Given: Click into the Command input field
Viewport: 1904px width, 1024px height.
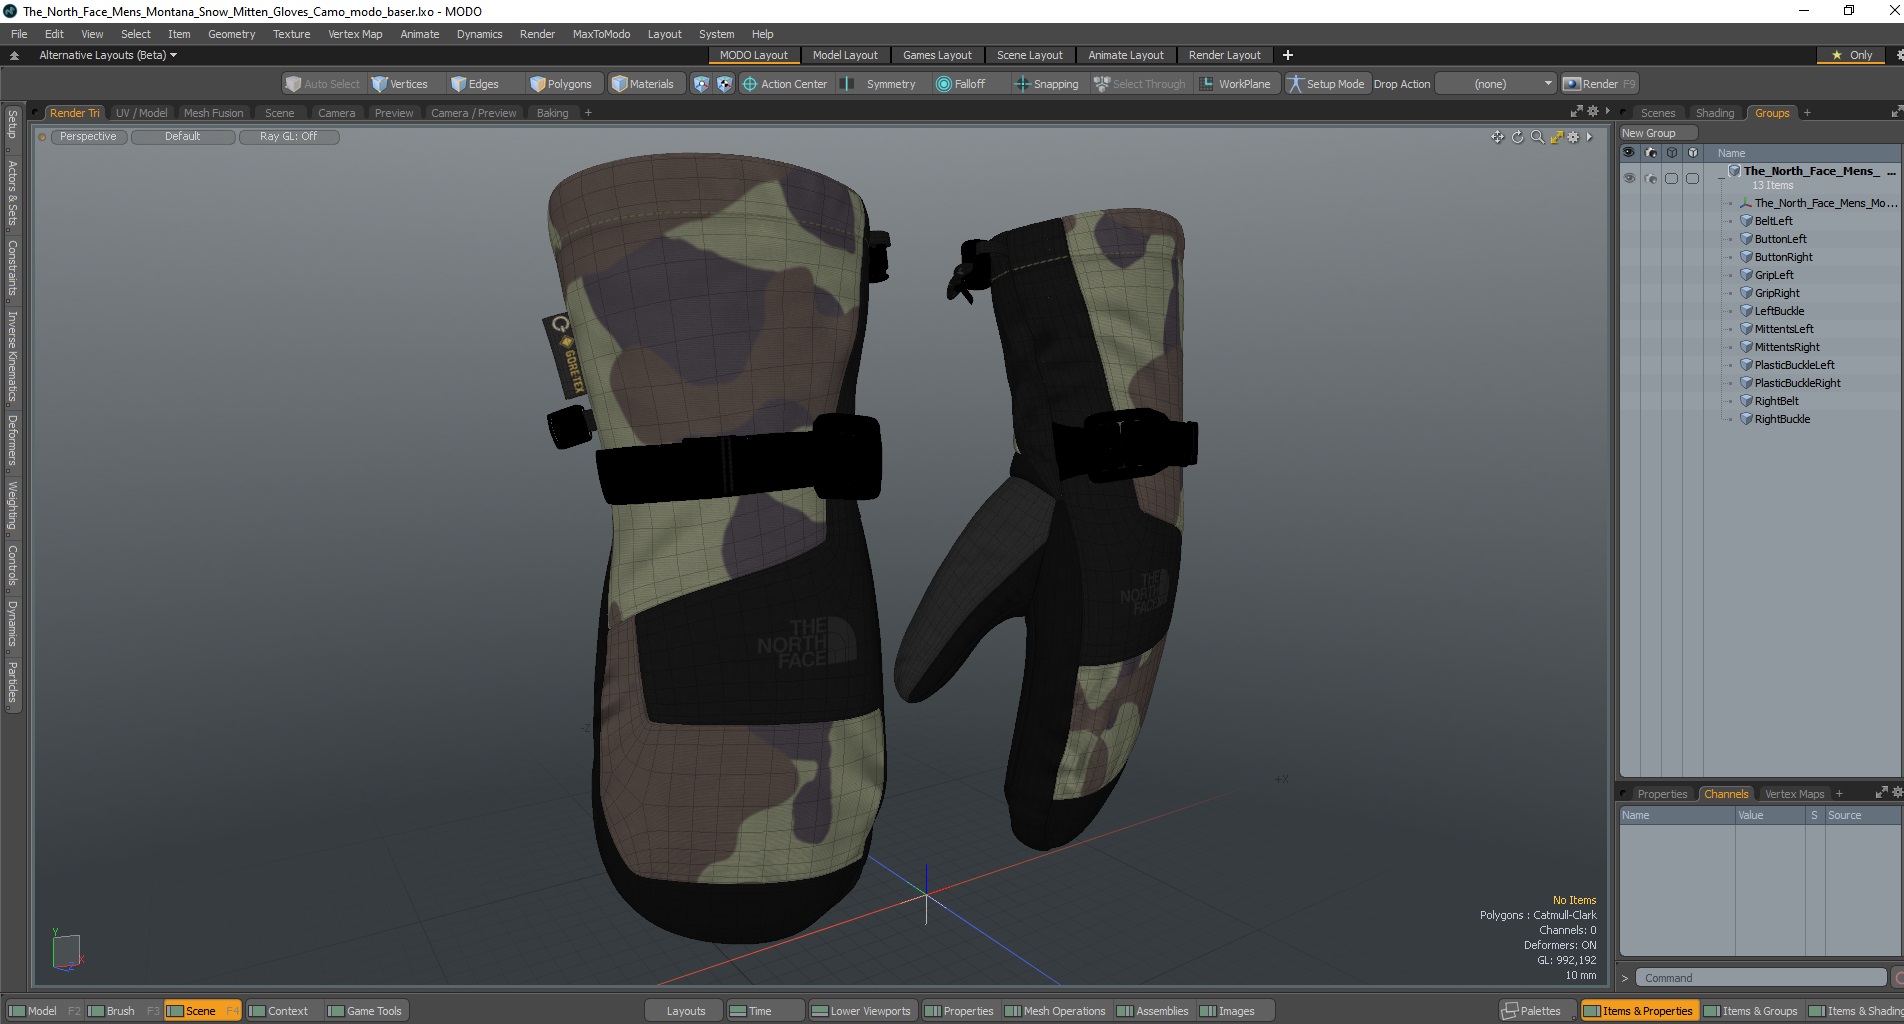Looking at the screenshot, I should [1760, 978].
